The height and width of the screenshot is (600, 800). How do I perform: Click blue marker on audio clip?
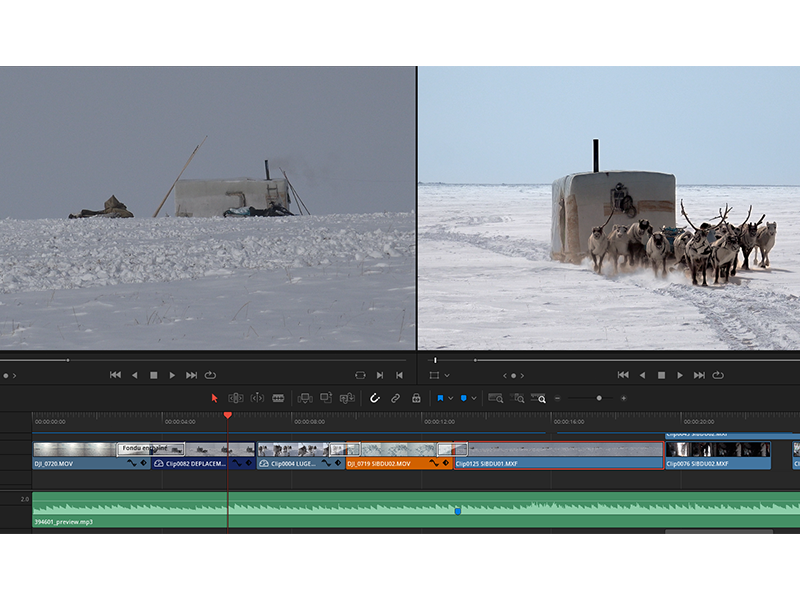[x=458, y=511]
